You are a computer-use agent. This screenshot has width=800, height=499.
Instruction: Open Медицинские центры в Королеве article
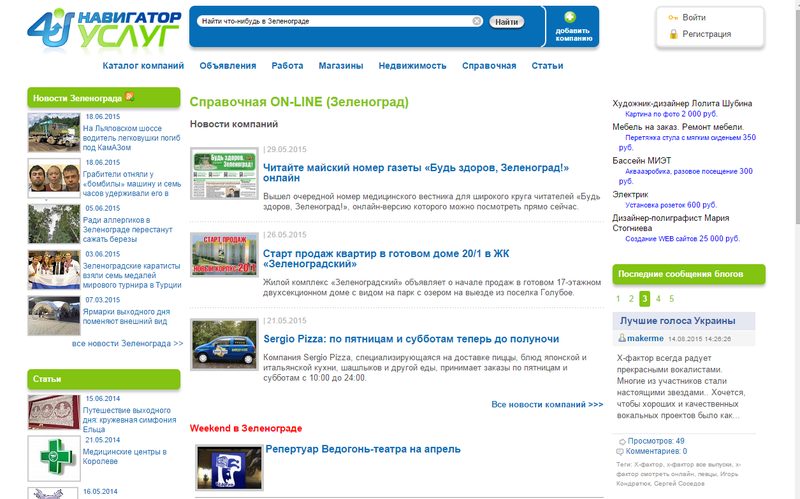pos(124,456)
